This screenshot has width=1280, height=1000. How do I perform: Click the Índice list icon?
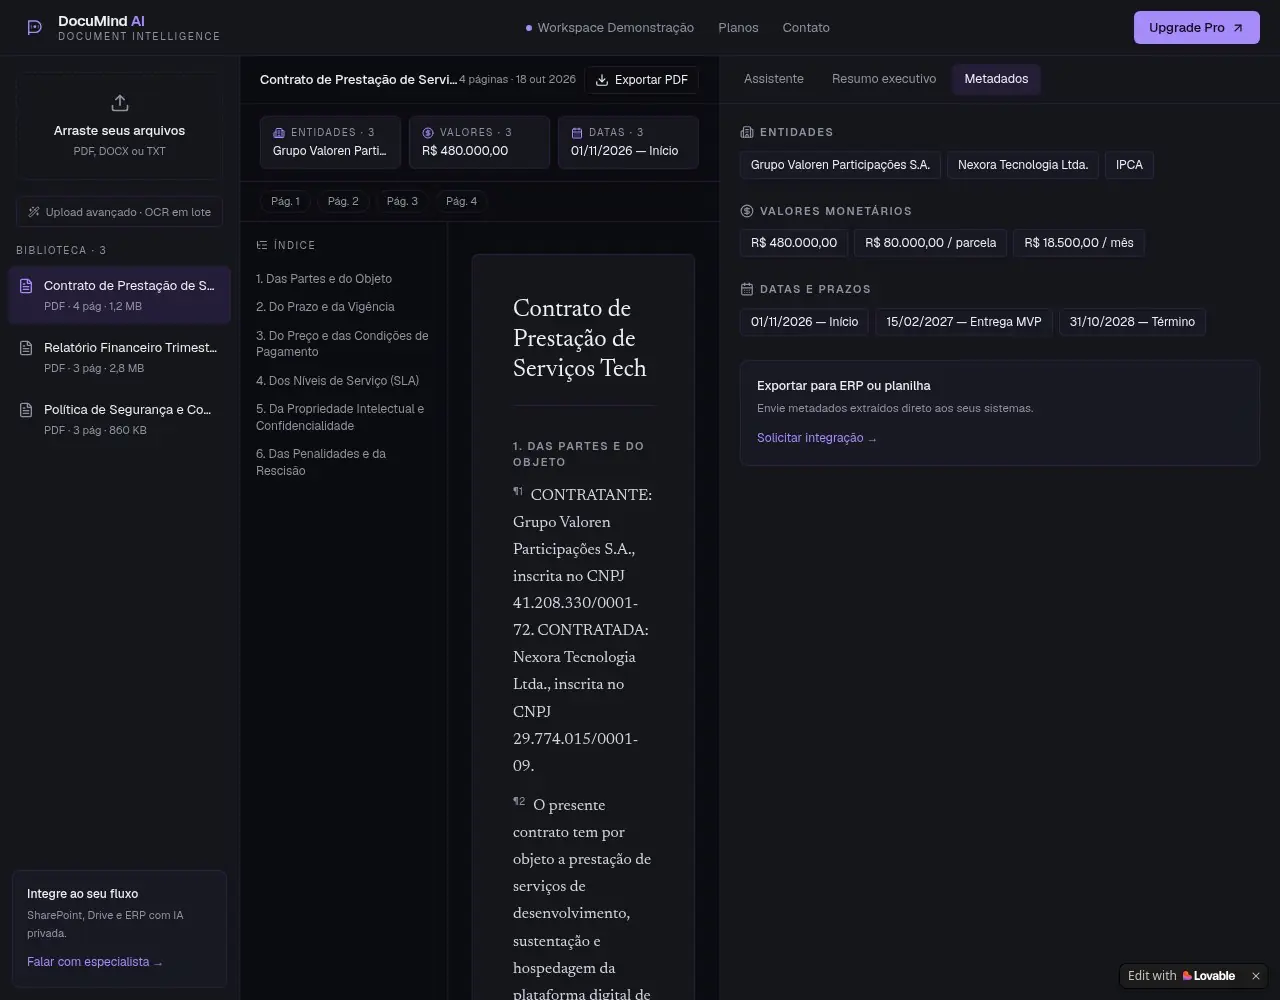tap(262, 245)
